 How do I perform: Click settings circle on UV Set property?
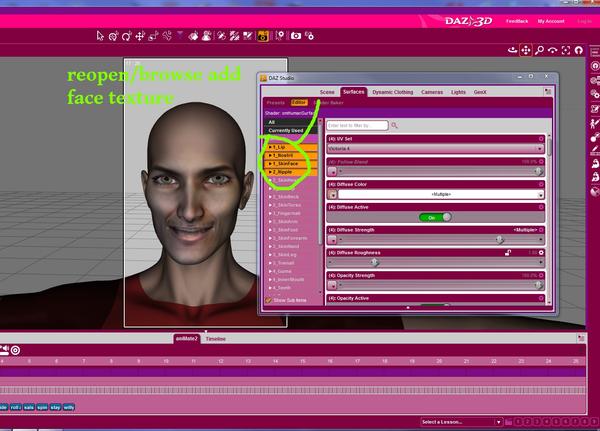541,139
